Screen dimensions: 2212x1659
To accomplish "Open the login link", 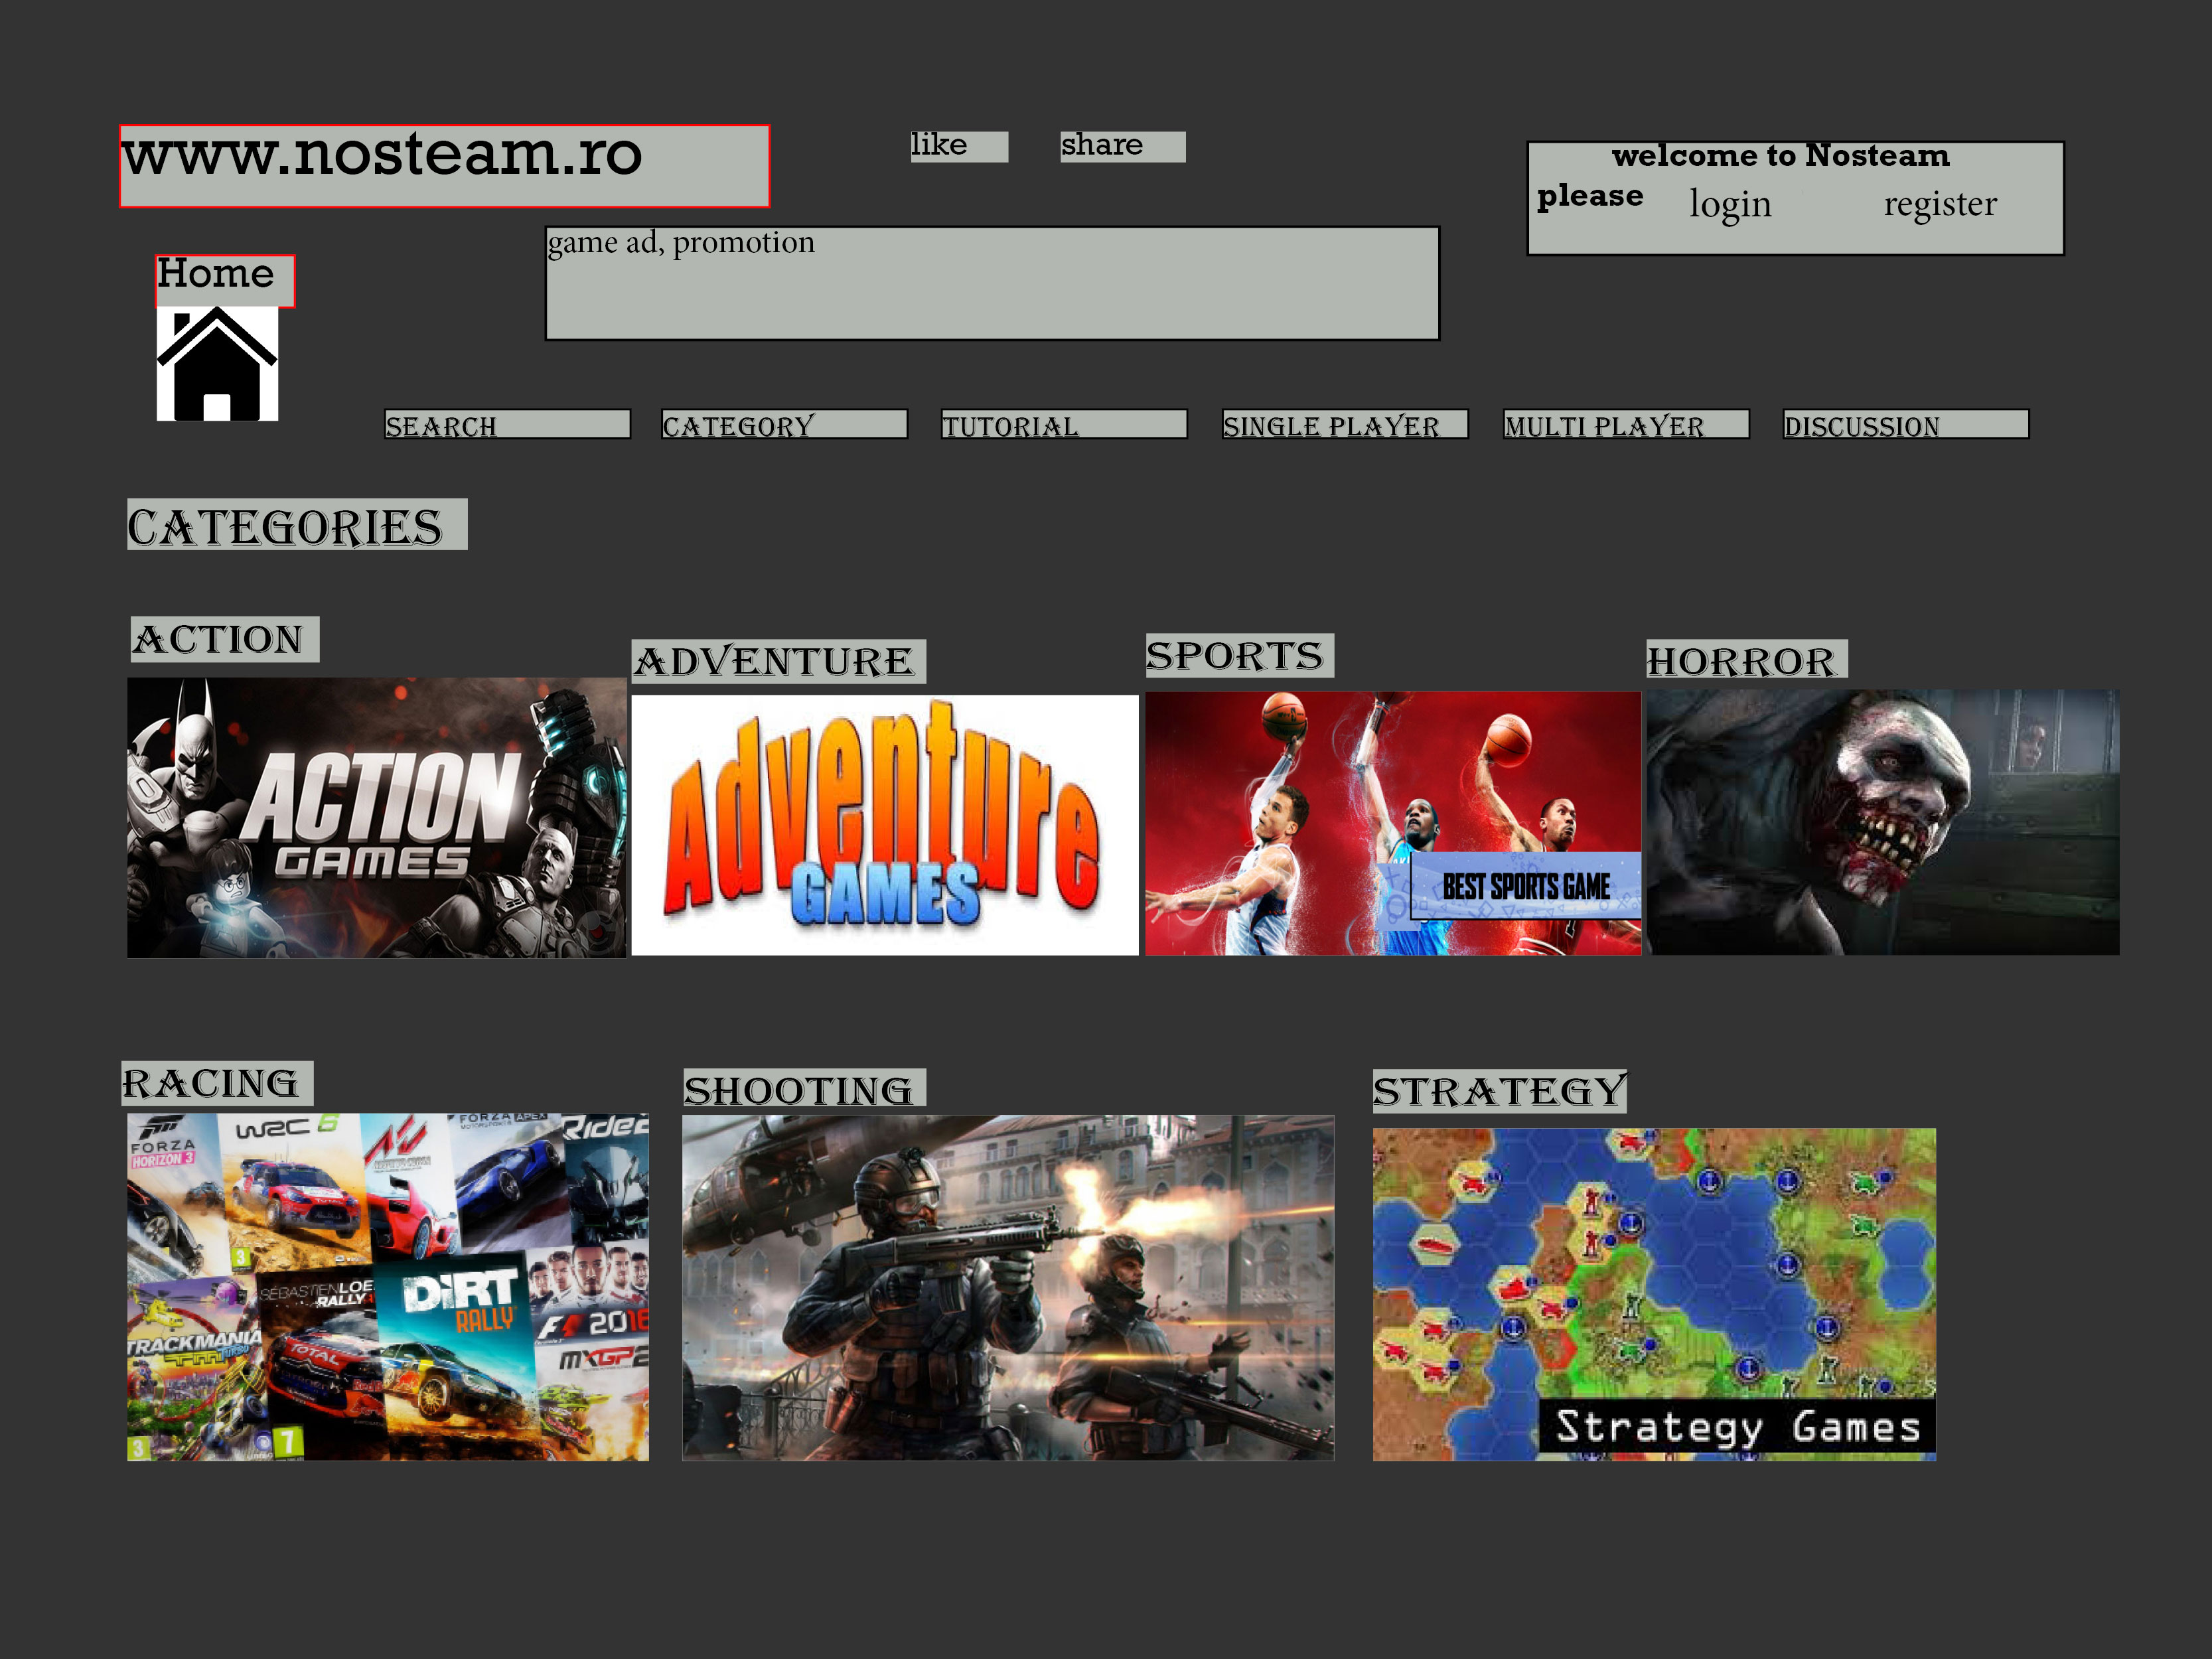I will click(x=1730, y=204).
